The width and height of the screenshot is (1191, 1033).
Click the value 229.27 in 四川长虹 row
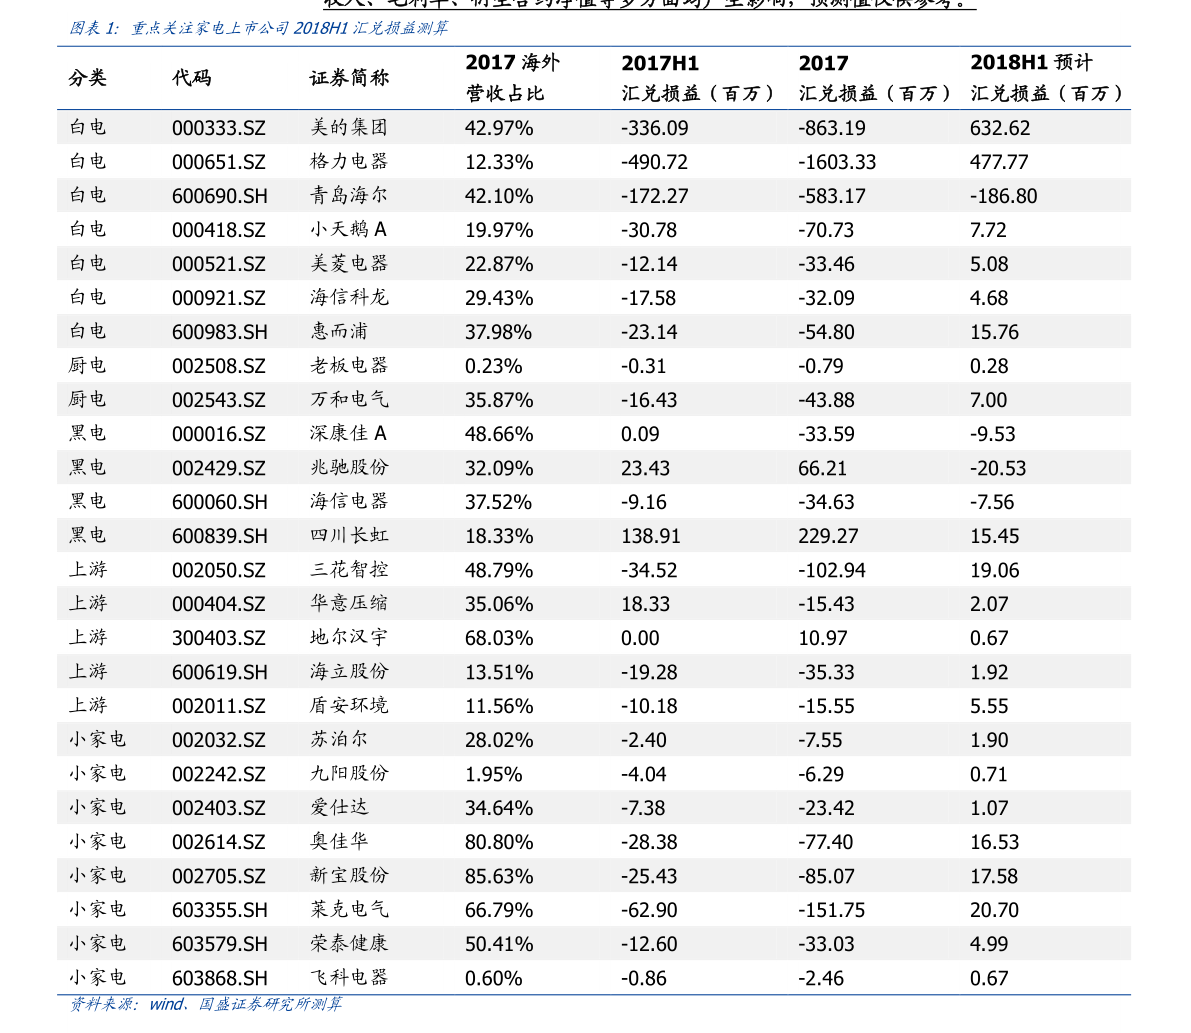click(828, 536)
